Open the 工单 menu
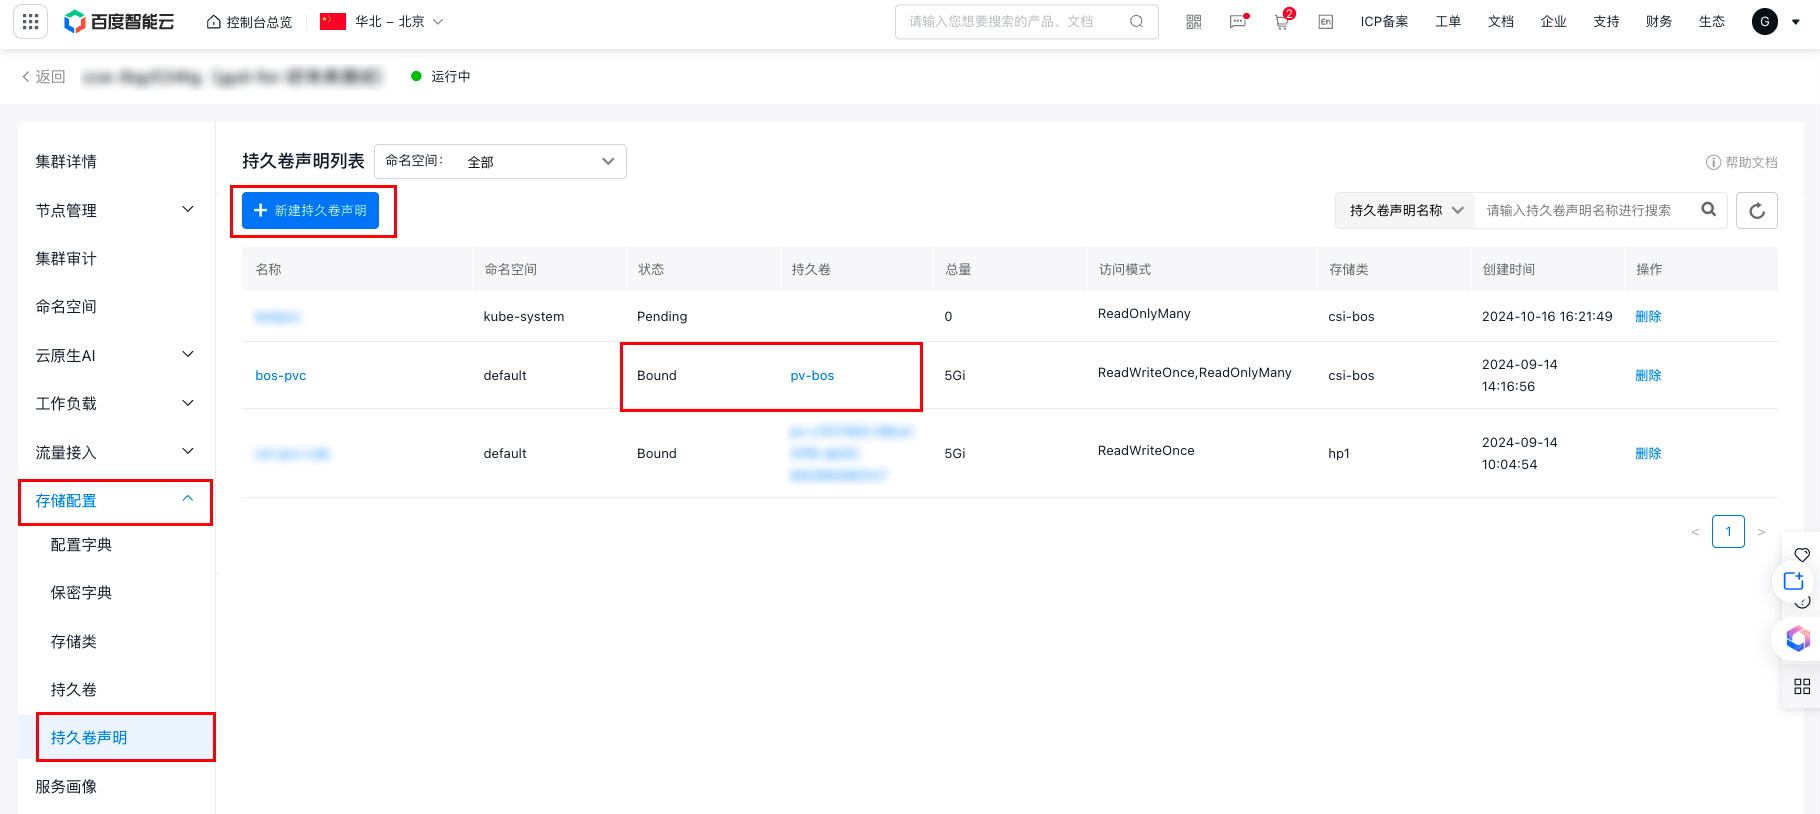This screenshot has width=1820, height=814. point(1448,21)
